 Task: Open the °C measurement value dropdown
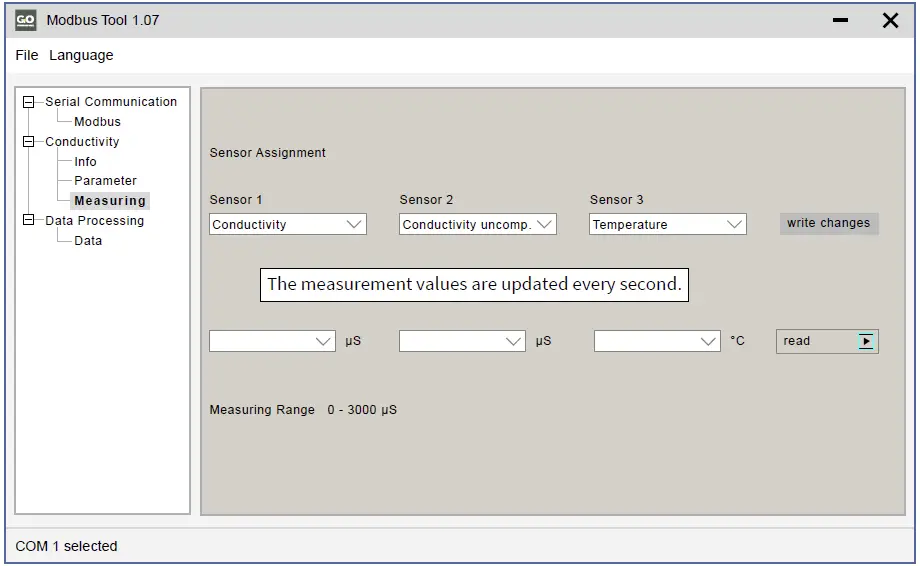657,341
